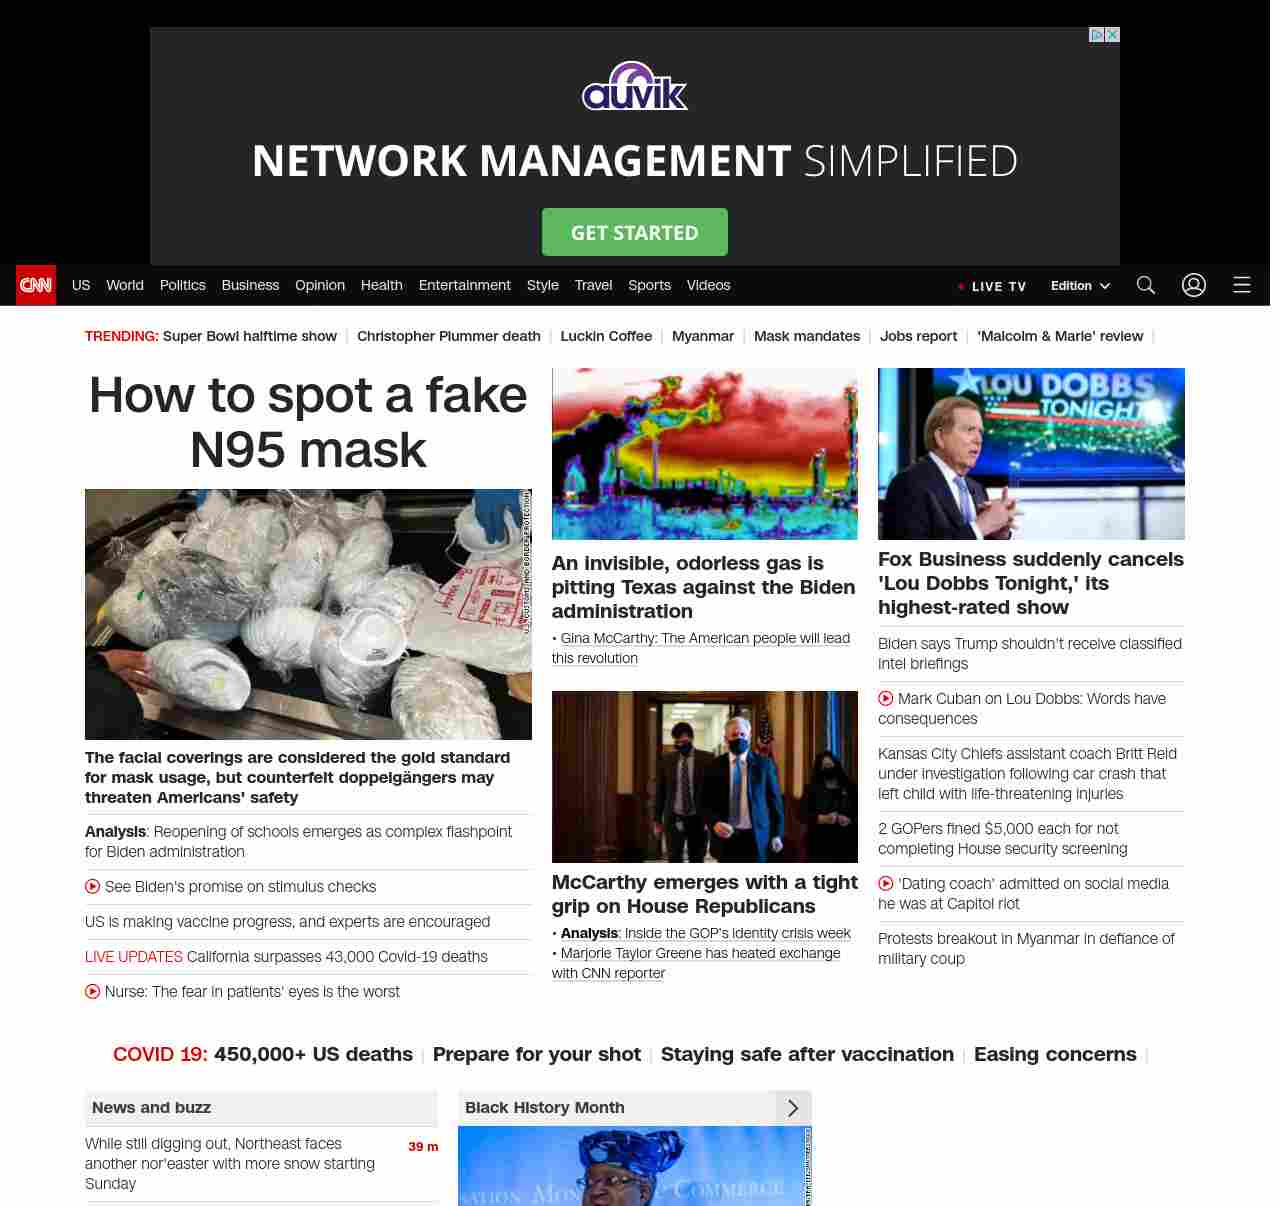Play Nurse: fear in patients' eyes video

tap(93, 992)
